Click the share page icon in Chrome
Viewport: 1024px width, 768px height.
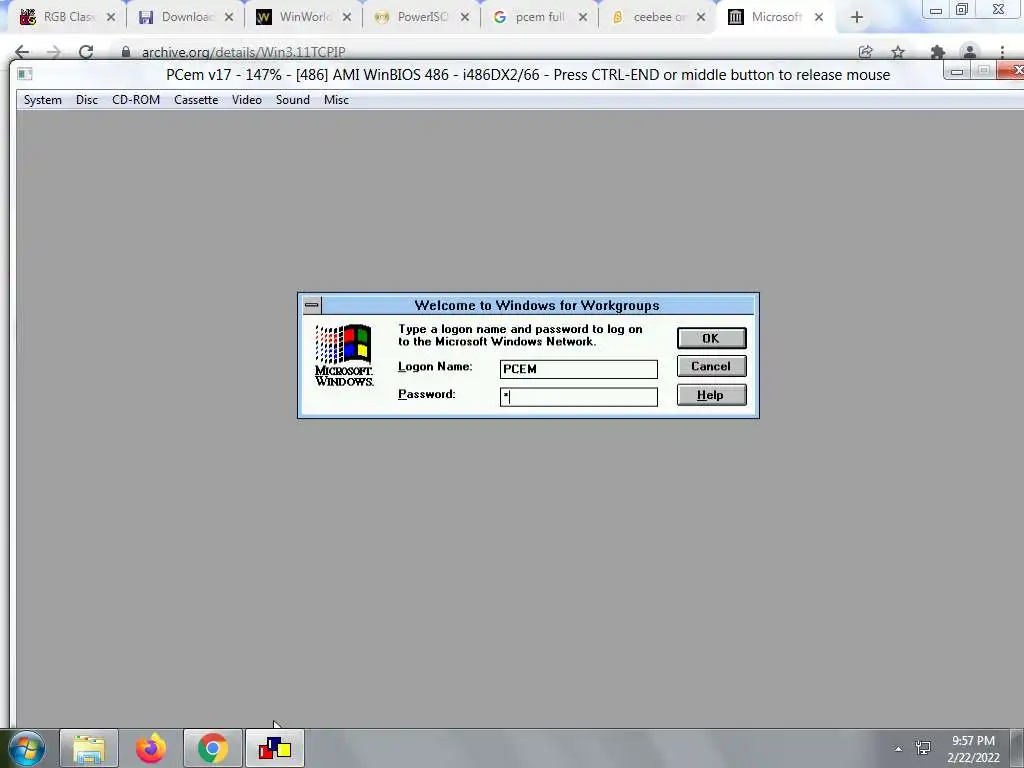coord(866,52)
